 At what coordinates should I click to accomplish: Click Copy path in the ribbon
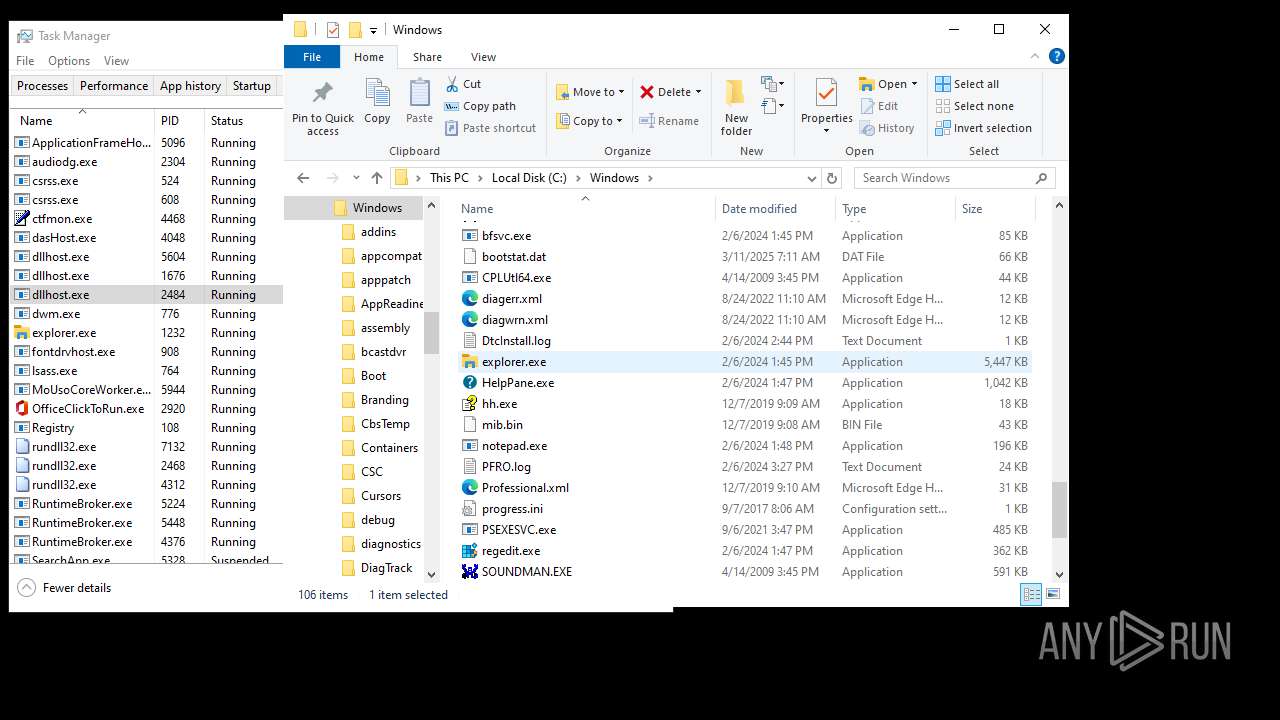click(480, 106)
